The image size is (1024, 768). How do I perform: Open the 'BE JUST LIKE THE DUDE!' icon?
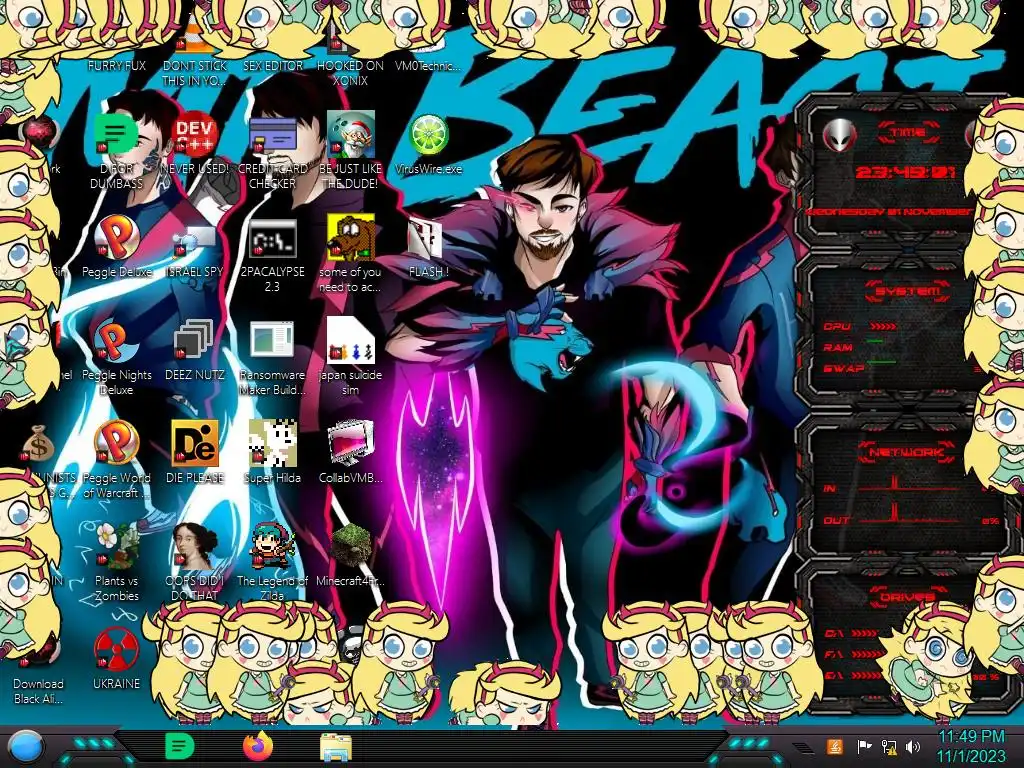[351, 136]
